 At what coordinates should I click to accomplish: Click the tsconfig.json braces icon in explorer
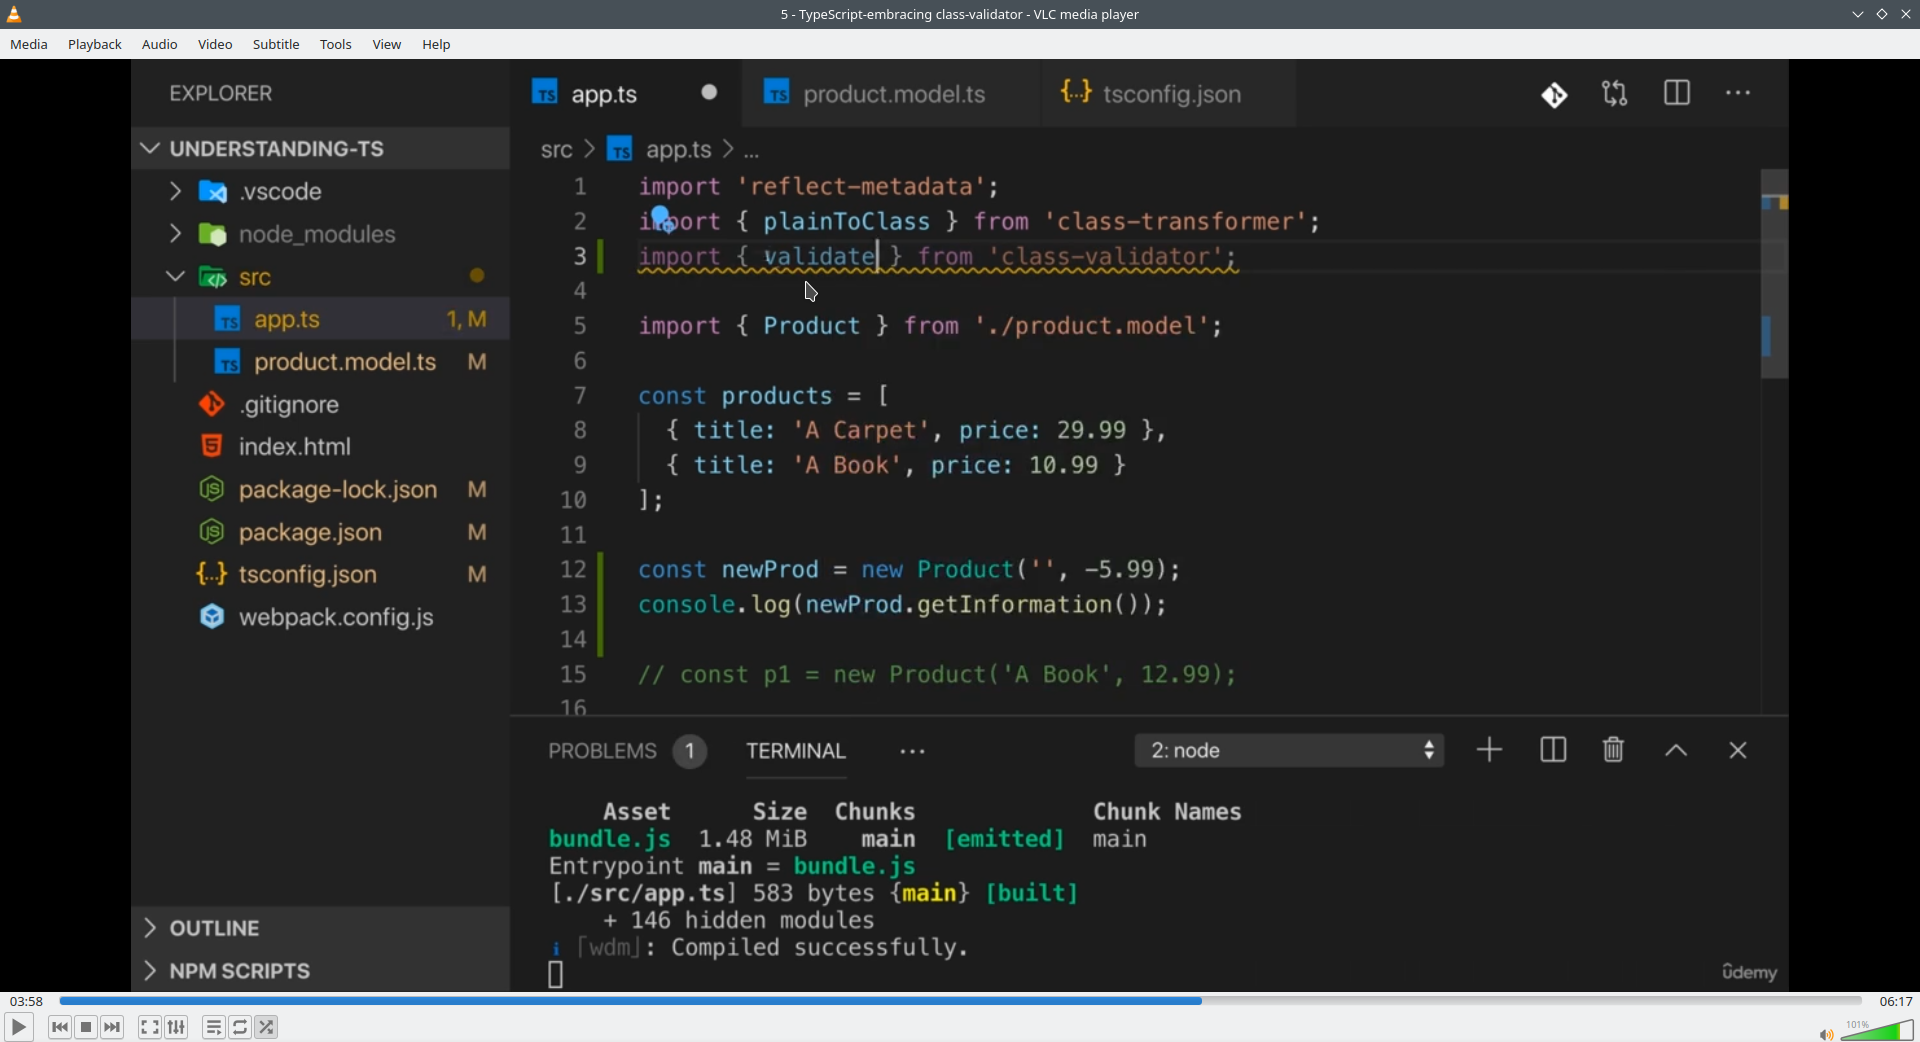click(212, 575)
